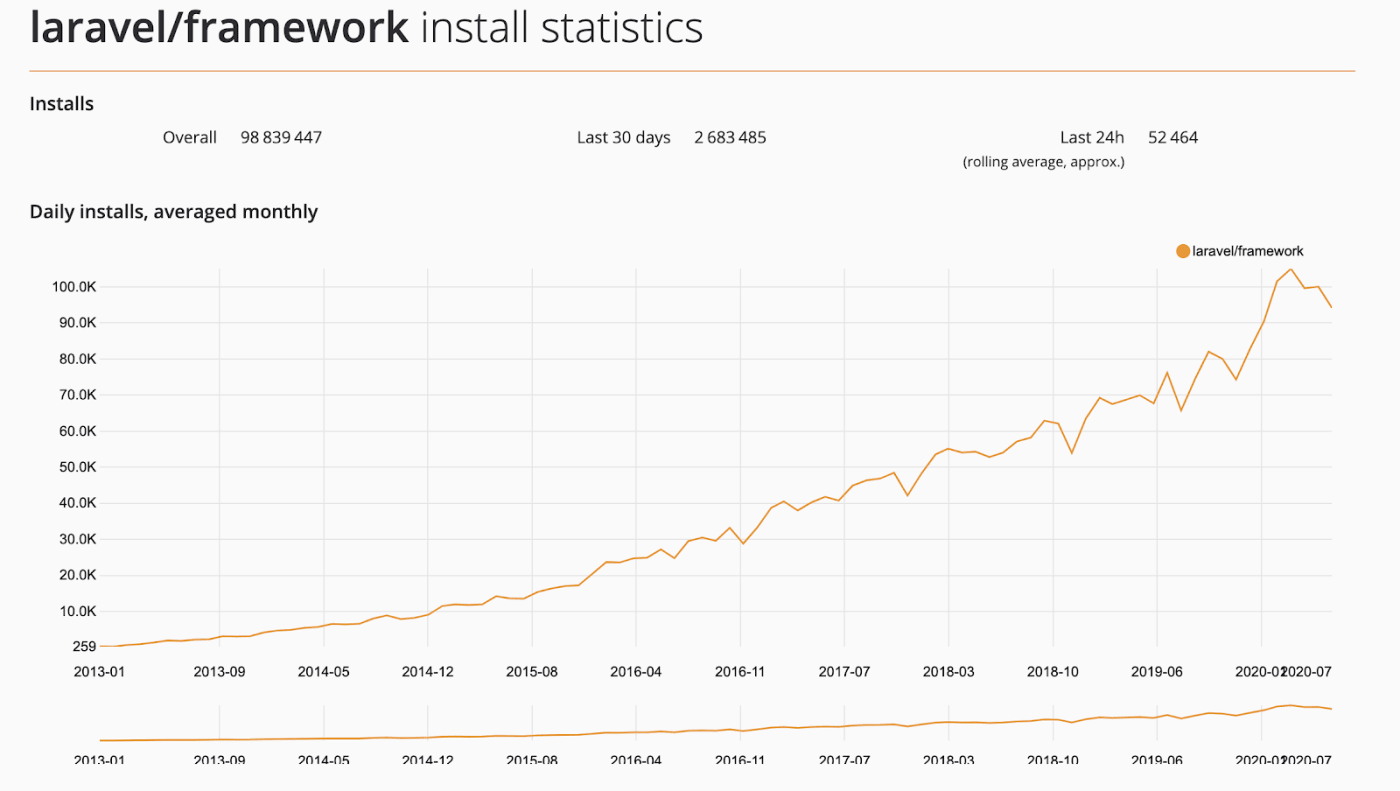Click the main chart 2013-09 axis label
Viewport: 1400px width, 791px height.
coord(219,672)
